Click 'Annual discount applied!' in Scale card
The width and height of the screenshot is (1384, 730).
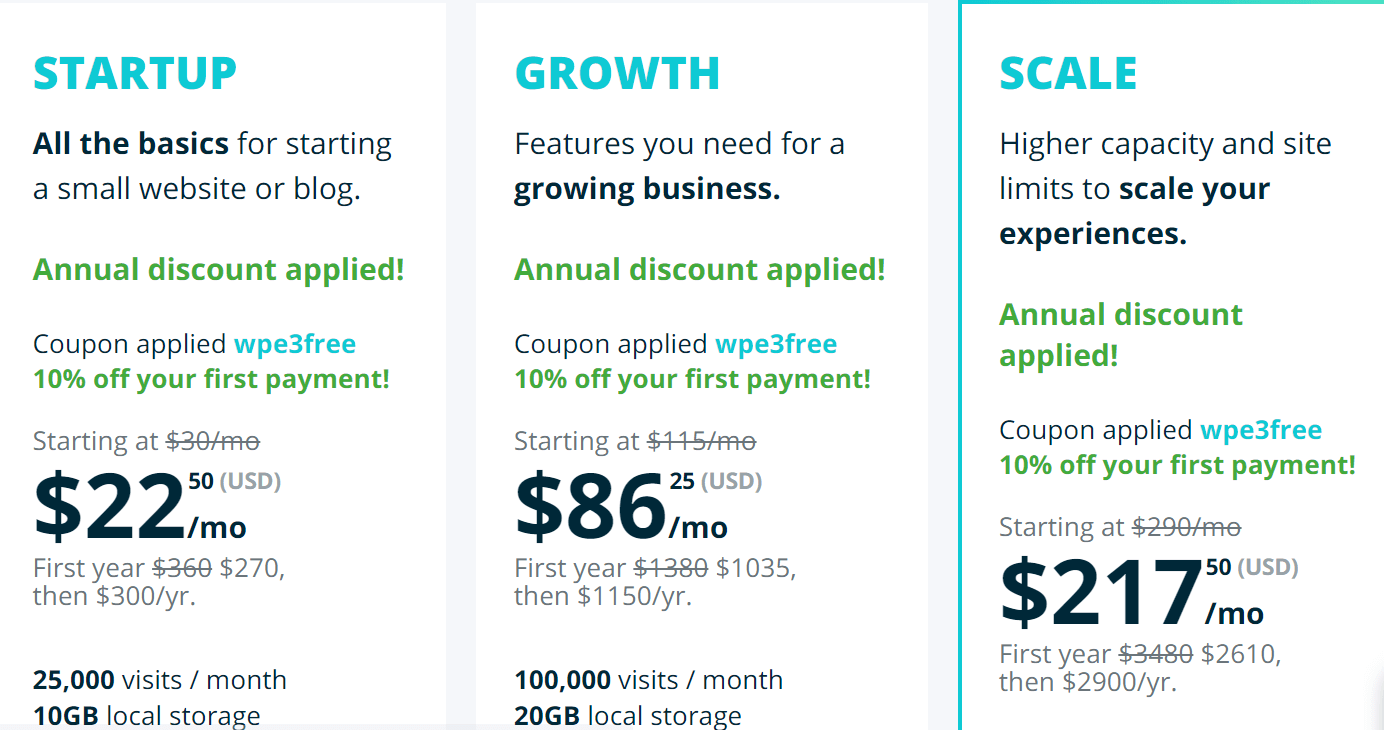tap(1121, 335)
